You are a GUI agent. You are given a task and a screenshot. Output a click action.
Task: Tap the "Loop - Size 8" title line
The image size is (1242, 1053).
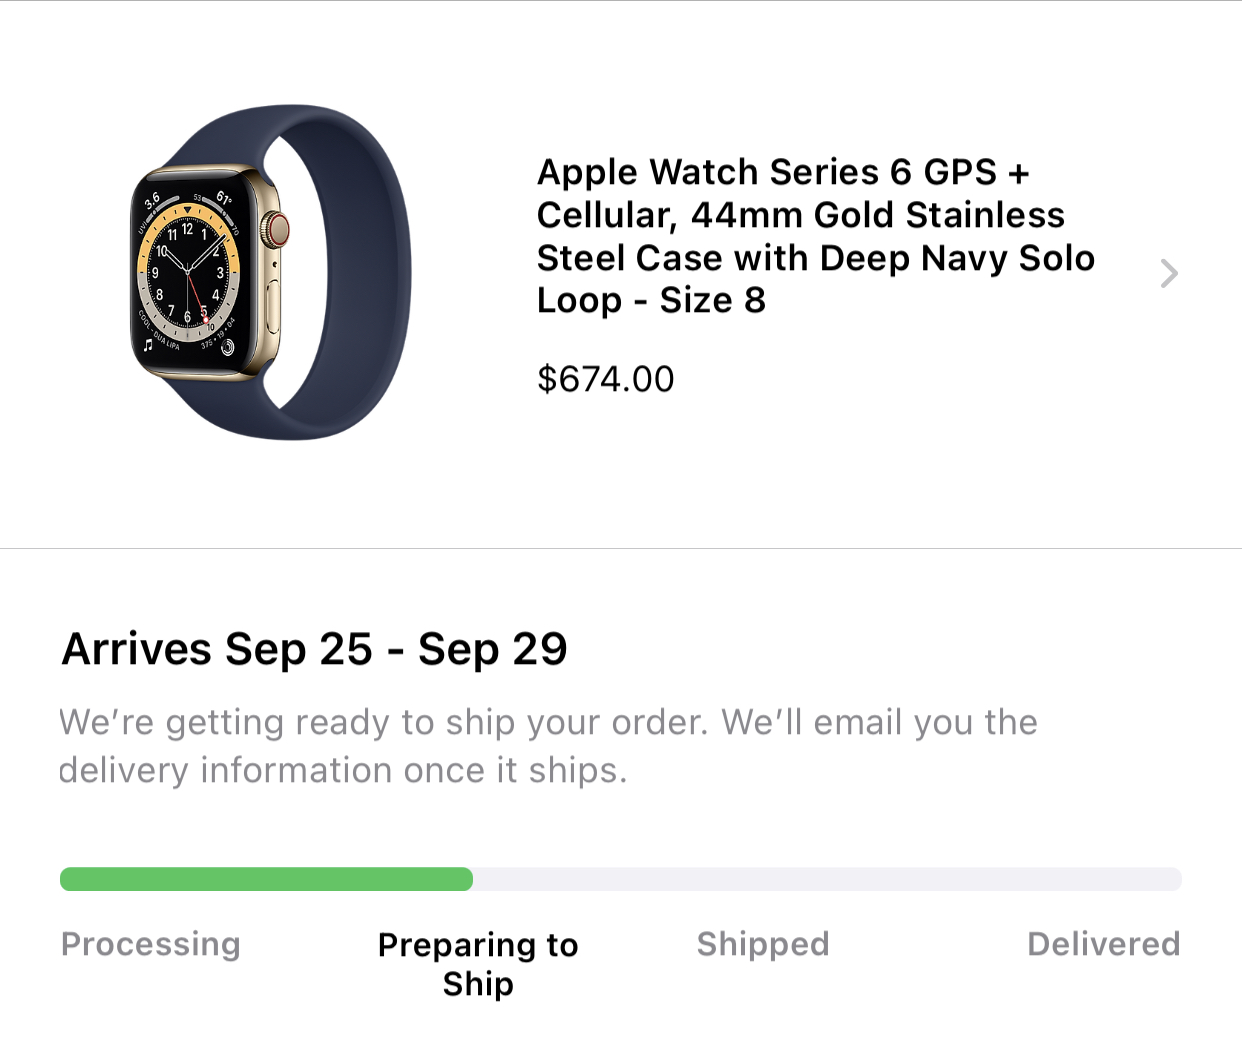[651, 300]
